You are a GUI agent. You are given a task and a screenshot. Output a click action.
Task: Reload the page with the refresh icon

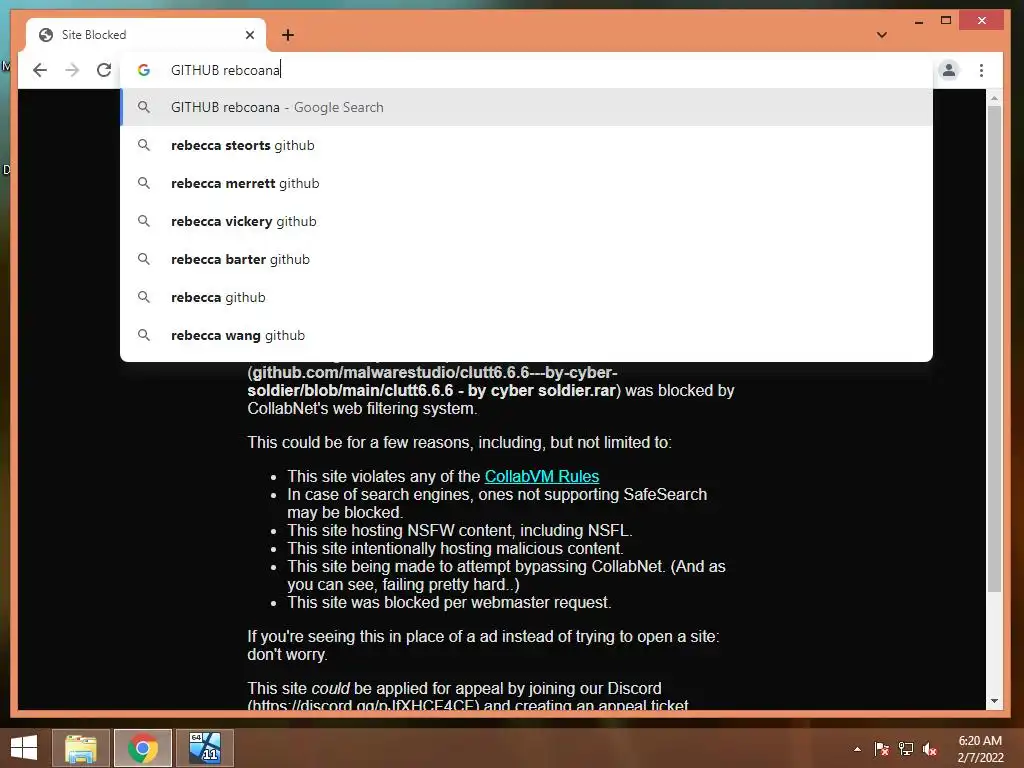[104, 70]
